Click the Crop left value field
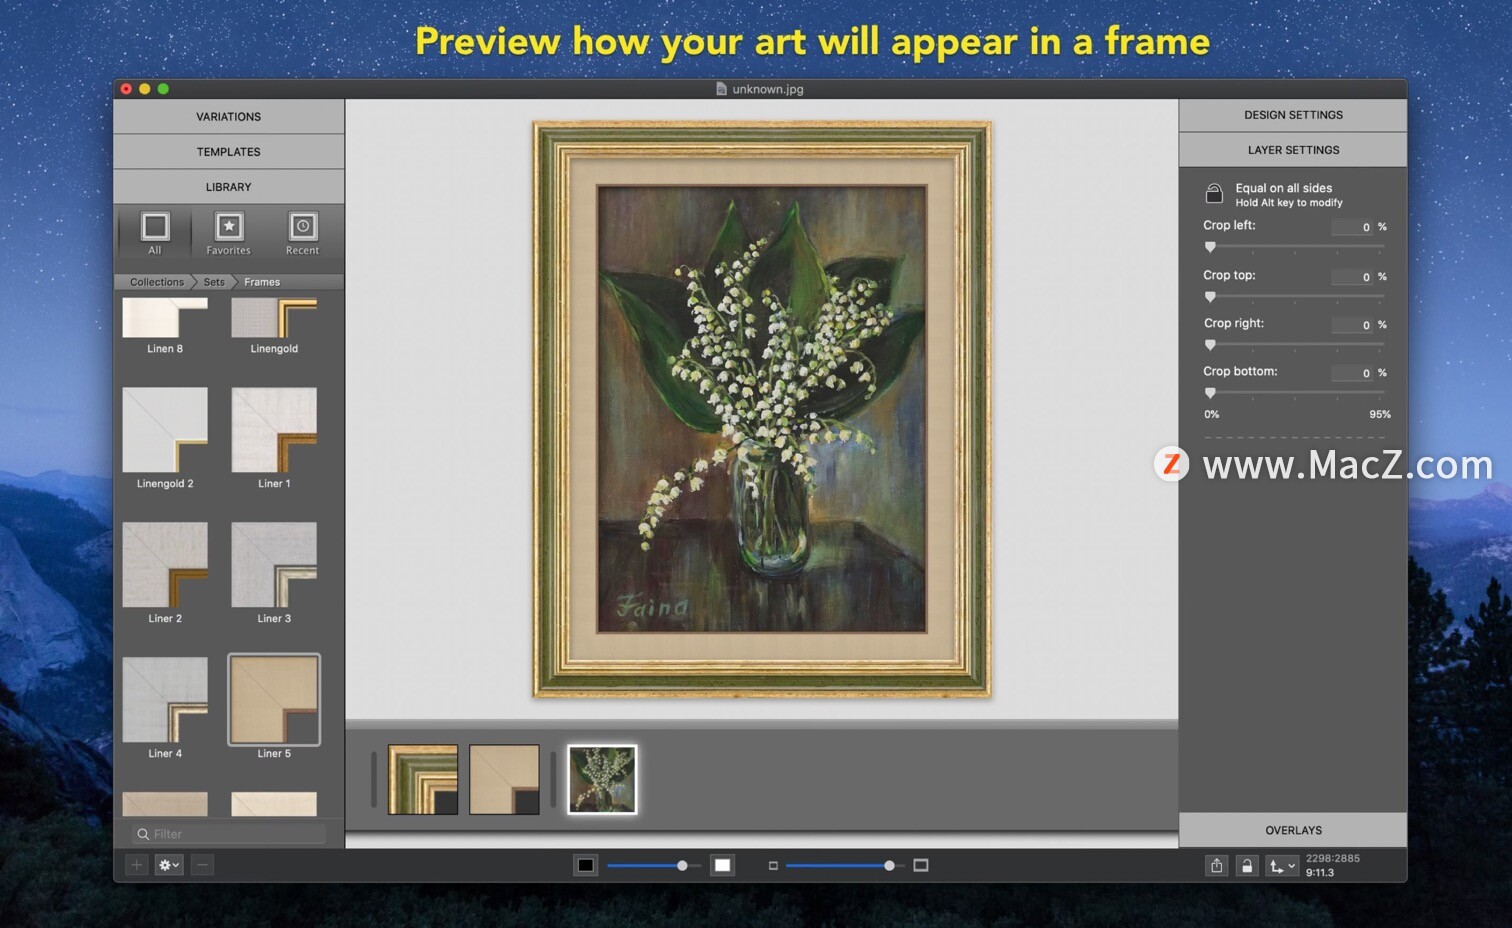 tap(1352, 227)
